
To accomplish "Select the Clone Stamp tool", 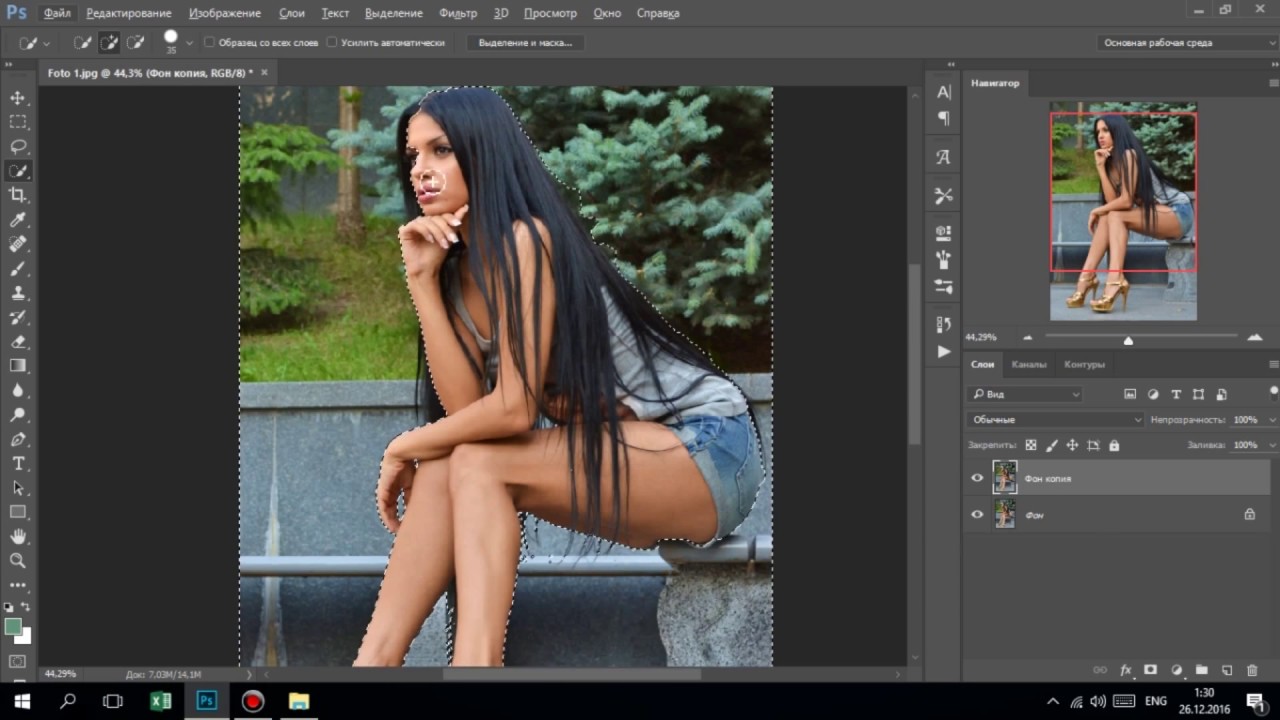I will pos(18,293).
